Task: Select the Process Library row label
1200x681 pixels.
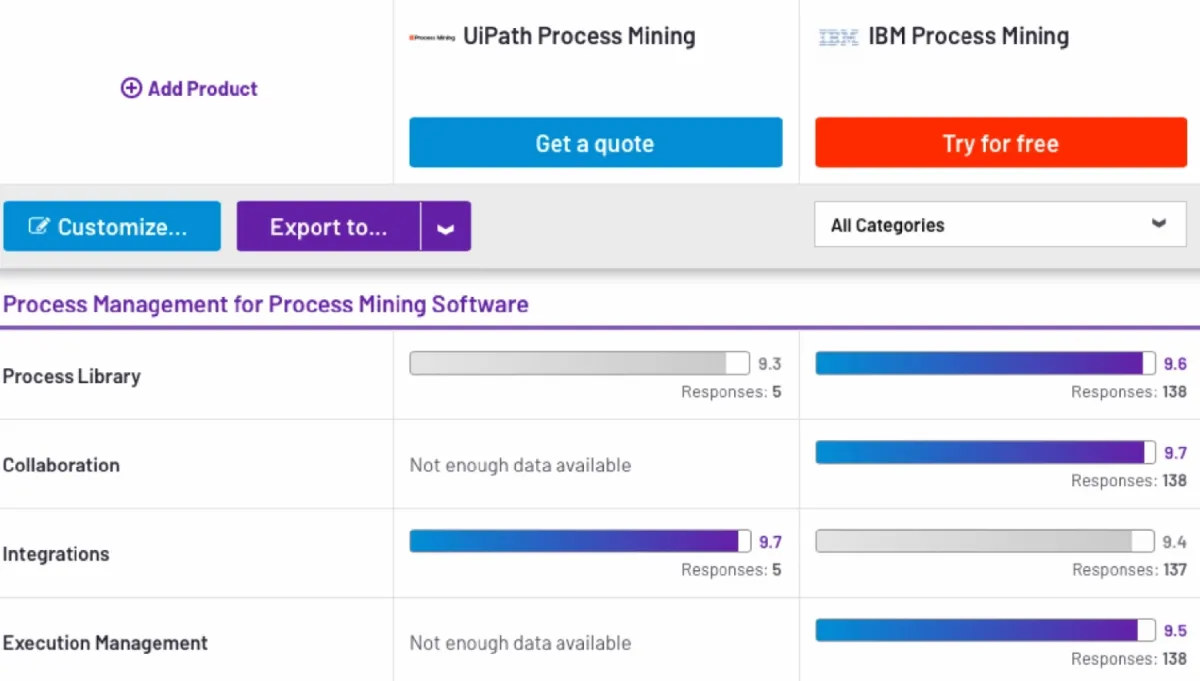Action: pyautogui.click(x=72, y=376)
